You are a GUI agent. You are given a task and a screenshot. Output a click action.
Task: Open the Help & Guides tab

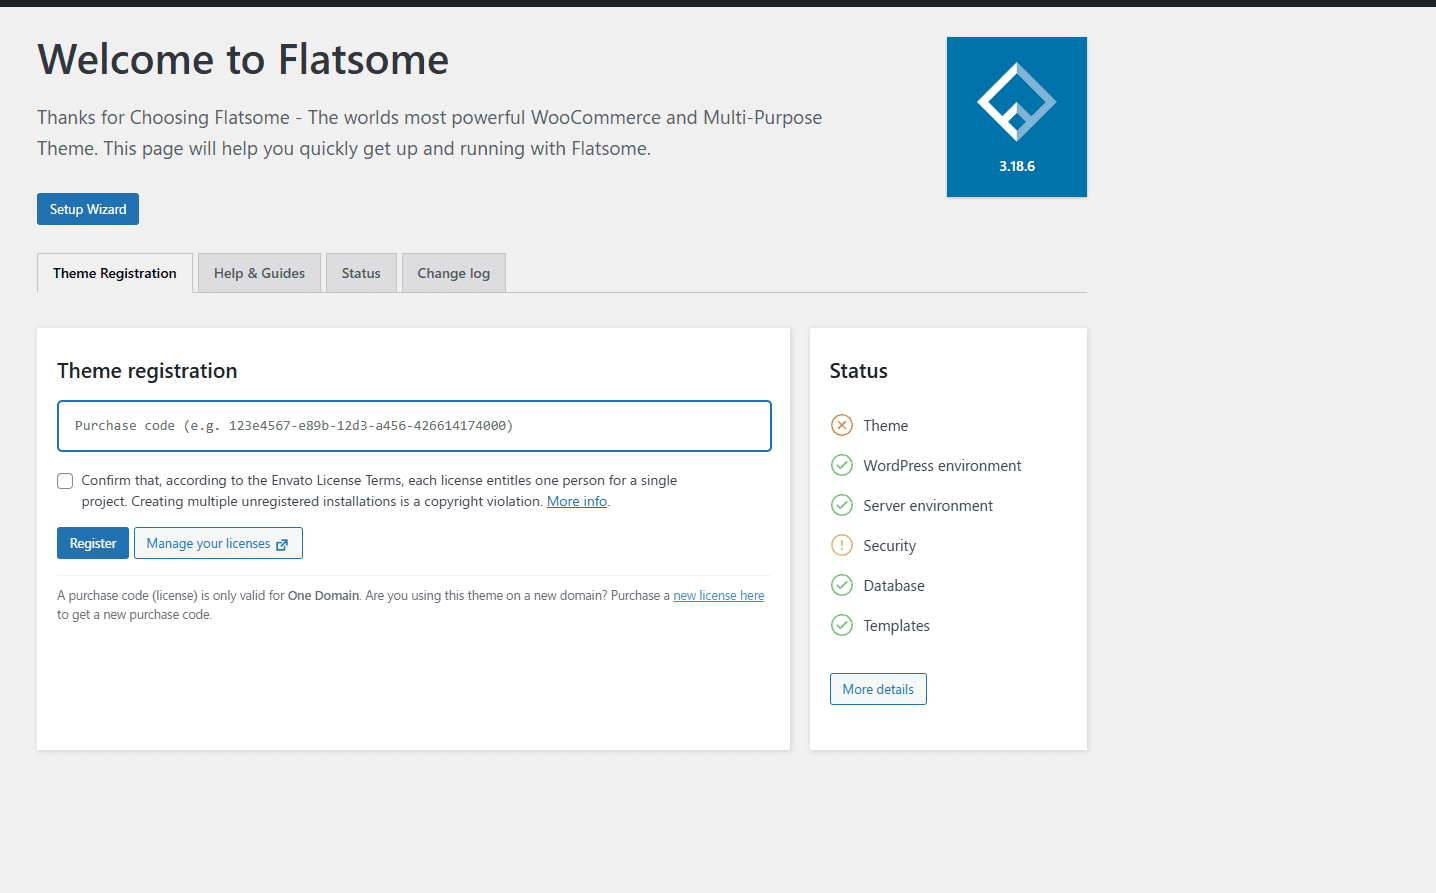coord(259,273)
